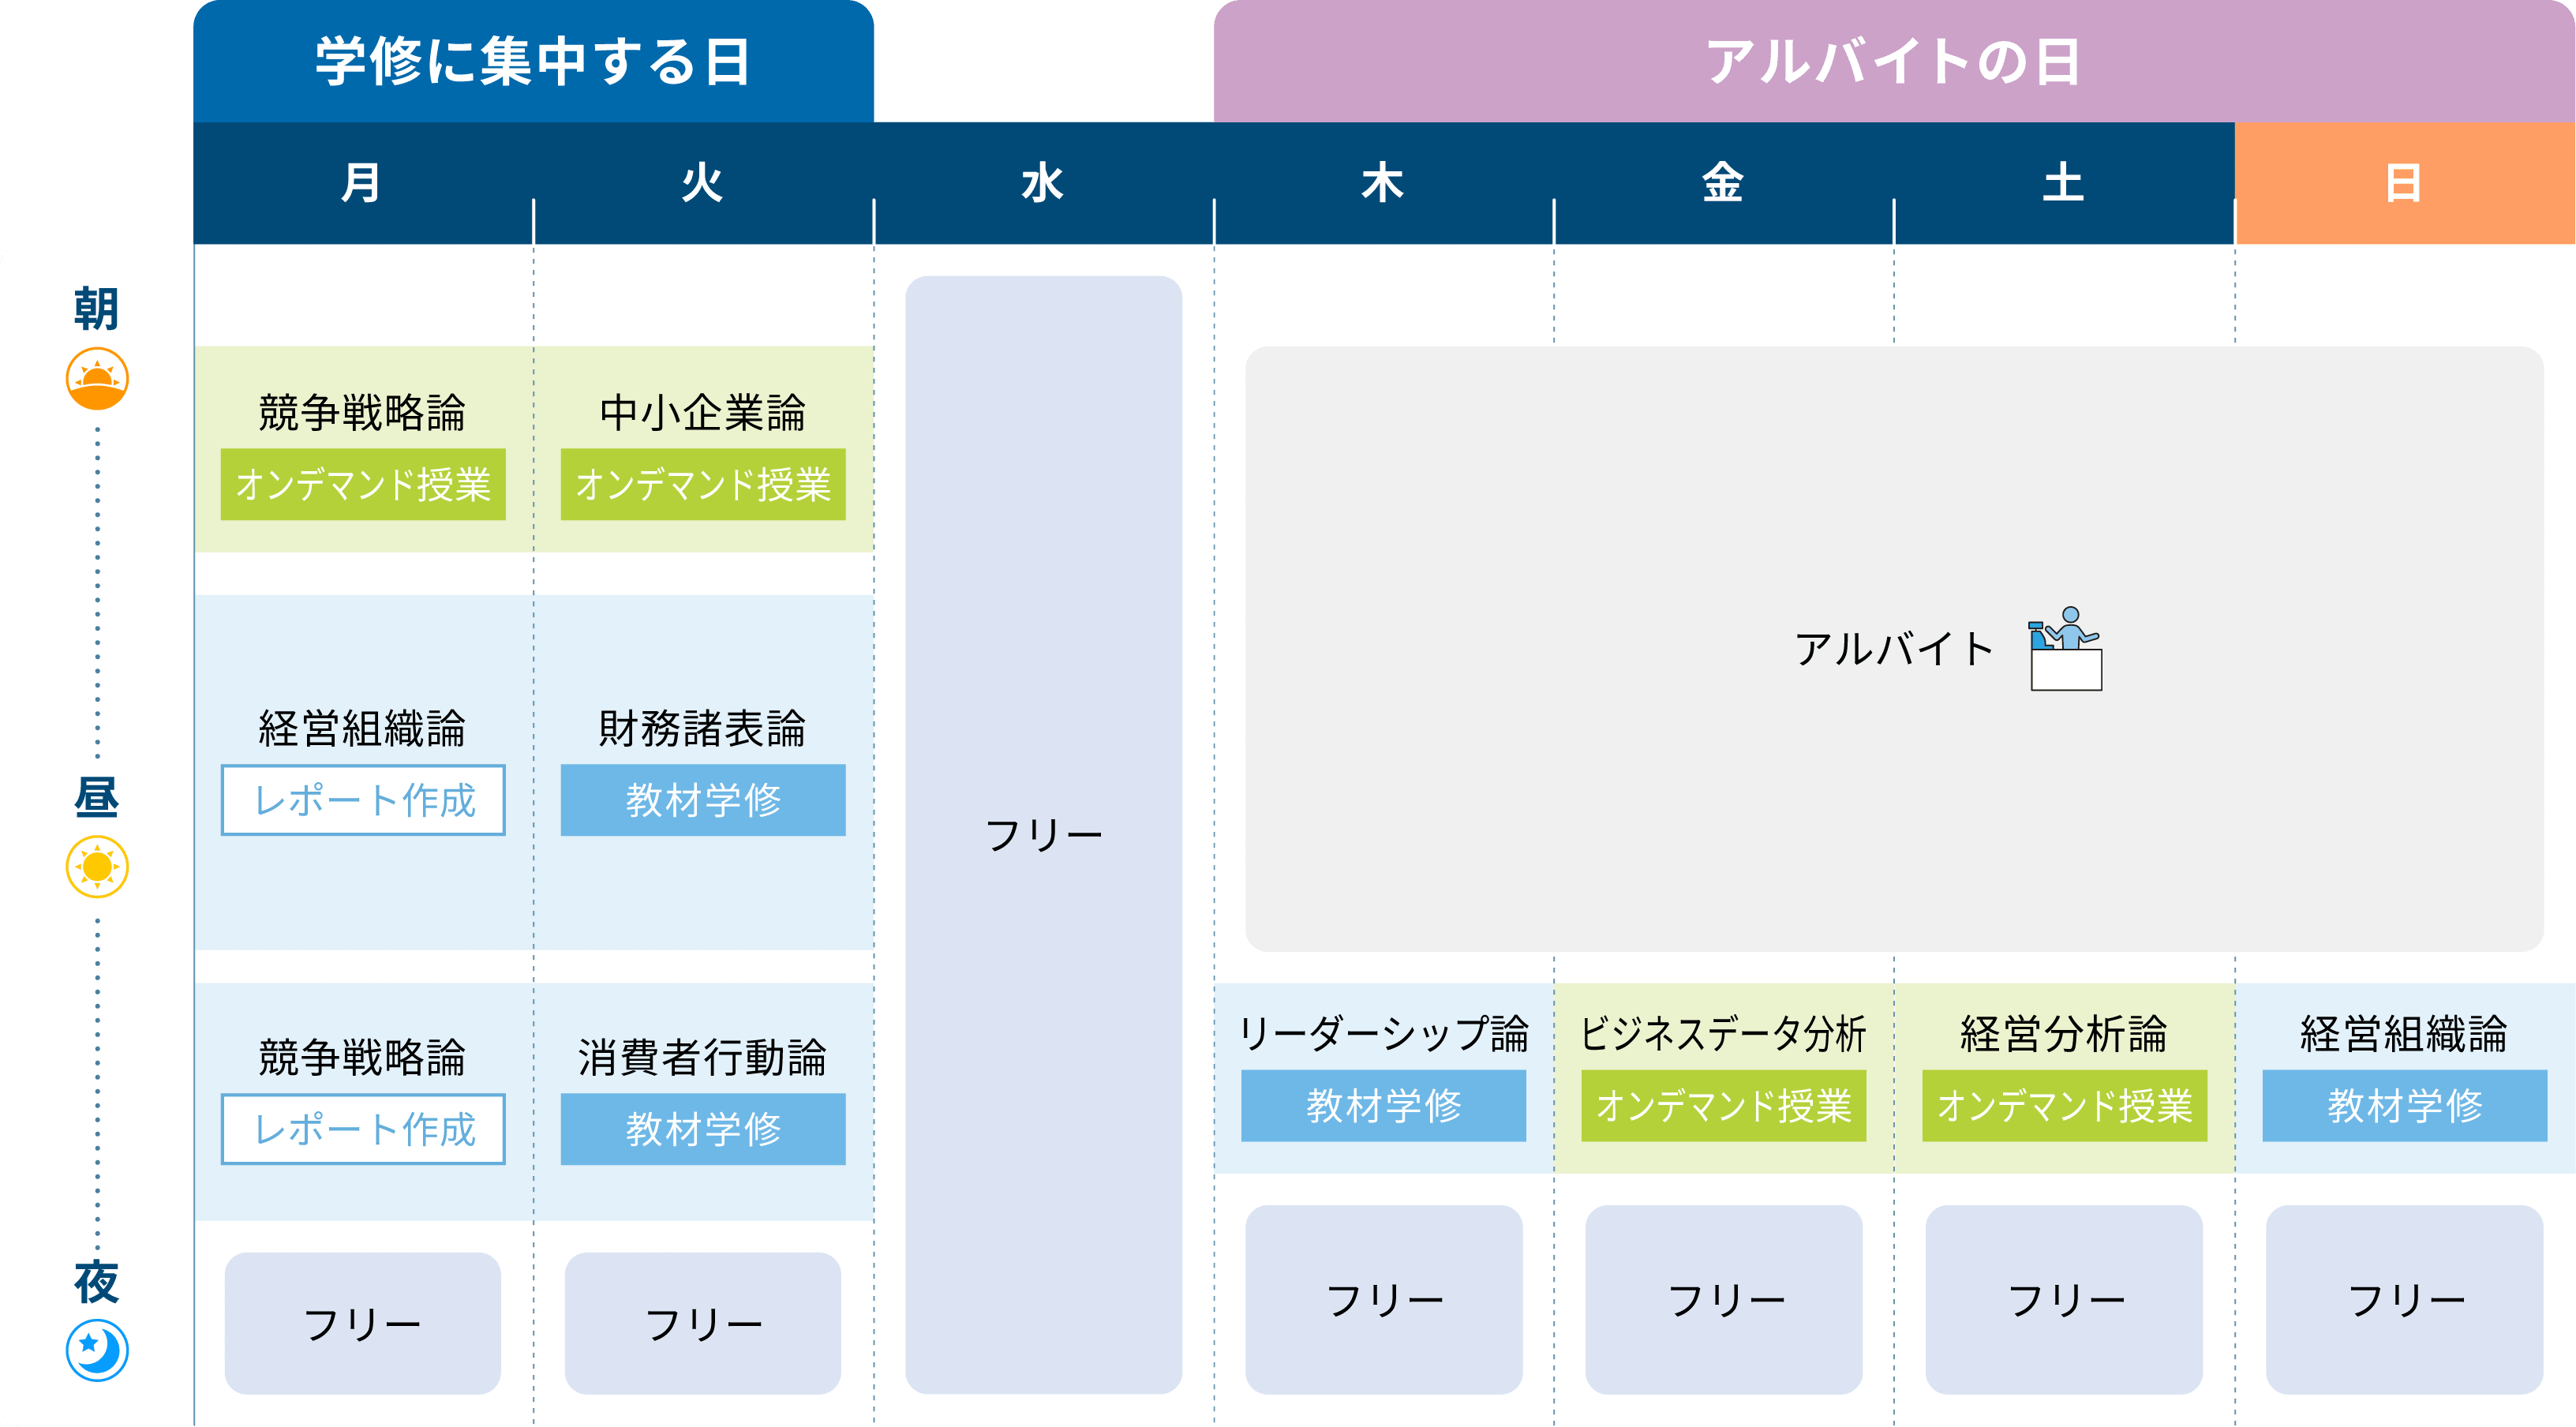This screenshot has width=2576, height=1427.
Task: Click the アルバイト label text
Action: click(x=1893, y=649)
